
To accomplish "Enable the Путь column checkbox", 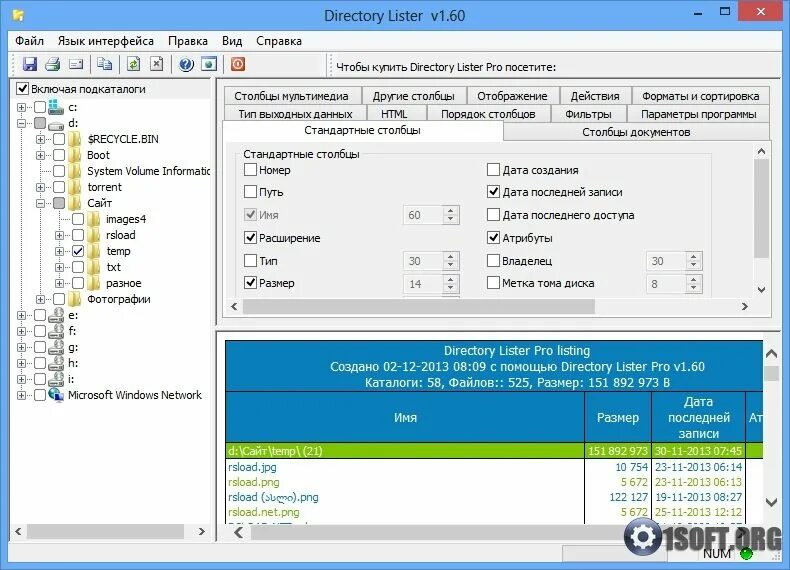I will click(250, 192).
